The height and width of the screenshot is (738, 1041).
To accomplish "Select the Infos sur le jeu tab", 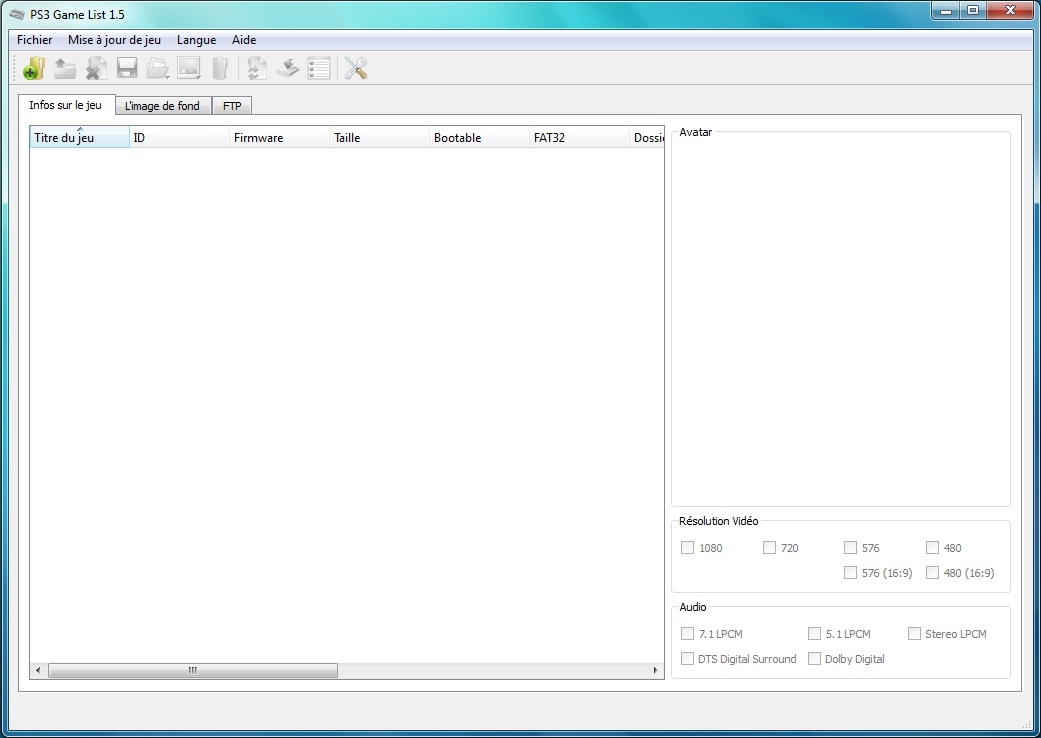I will coord(66,105).
